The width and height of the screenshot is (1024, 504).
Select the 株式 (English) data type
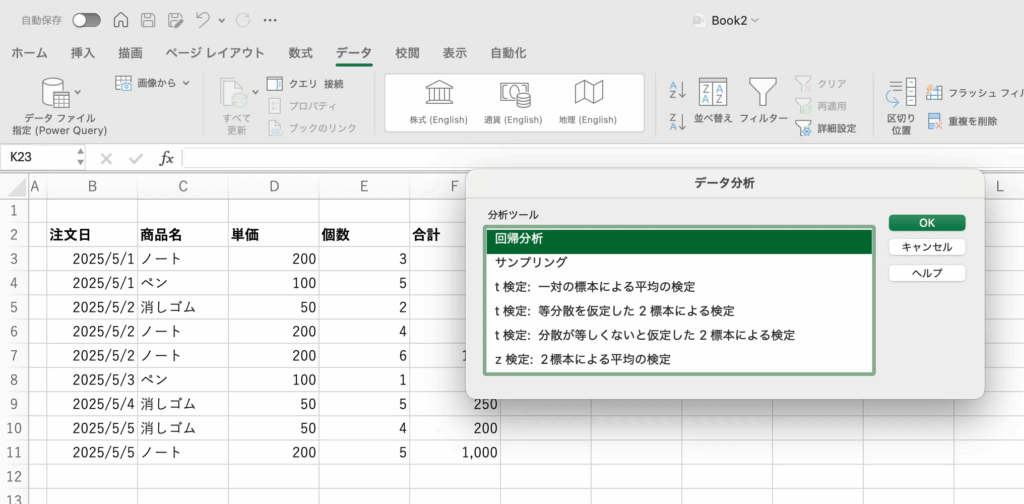tap(439, 102)
